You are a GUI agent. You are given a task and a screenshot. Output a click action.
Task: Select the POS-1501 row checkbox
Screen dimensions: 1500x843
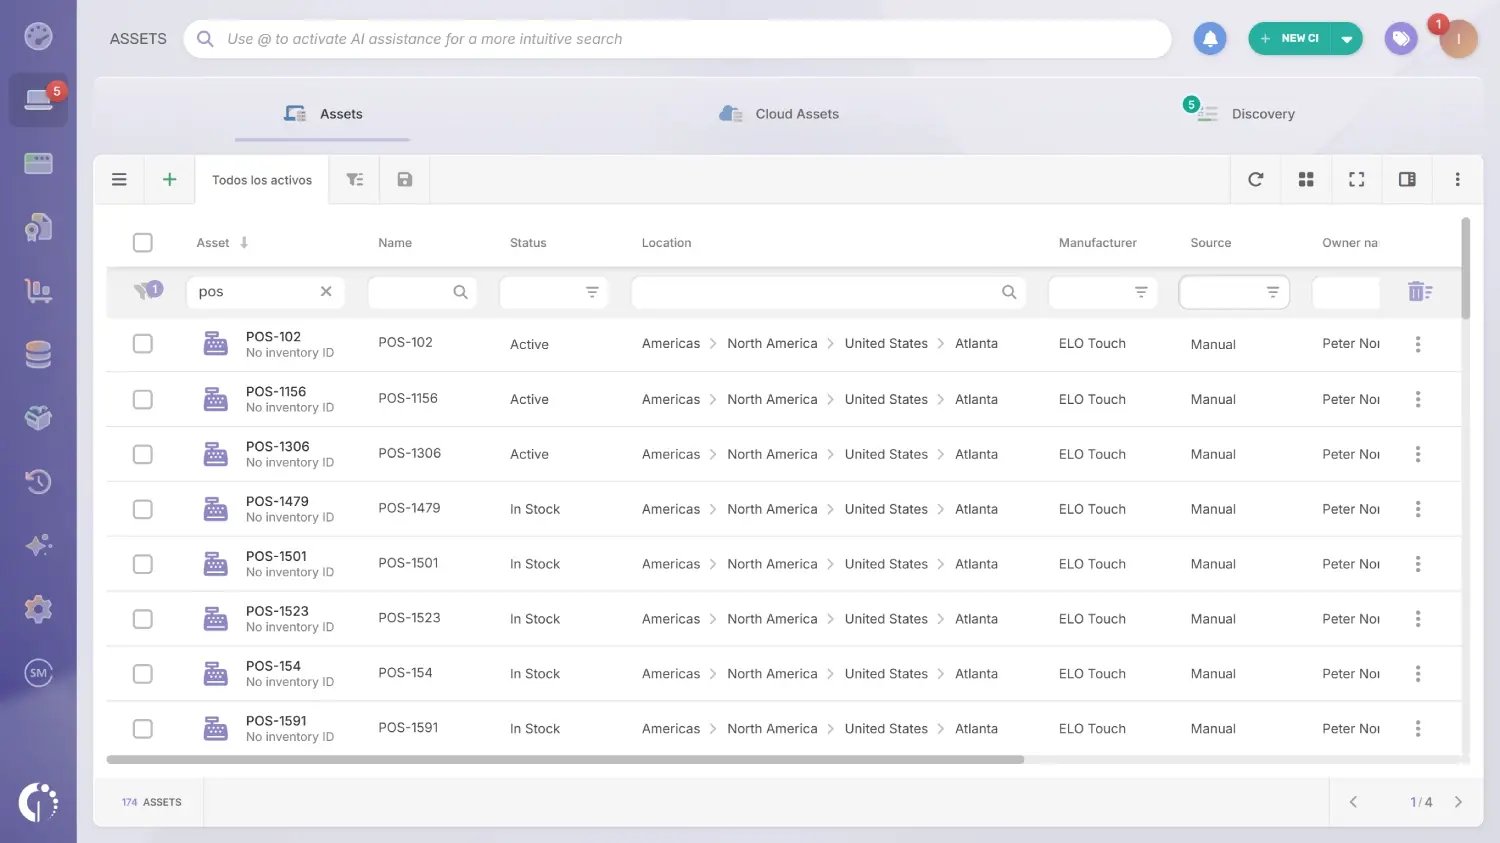pos(143,564)
